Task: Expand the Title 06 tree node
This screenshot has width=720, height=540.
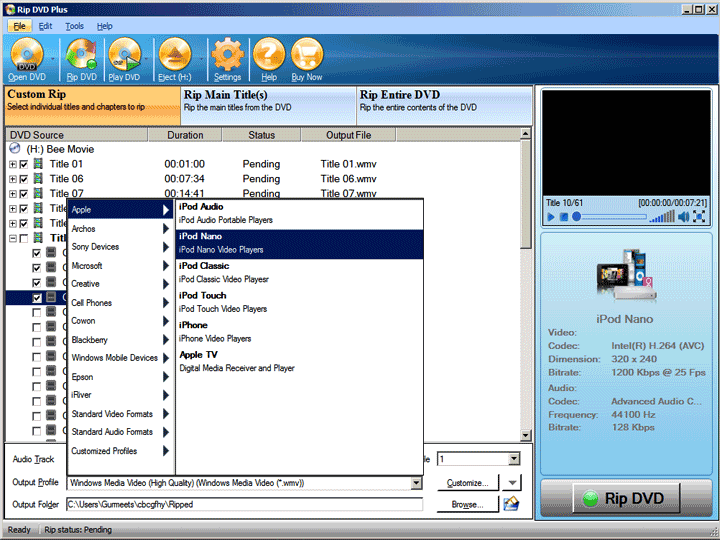Action: 13,179
